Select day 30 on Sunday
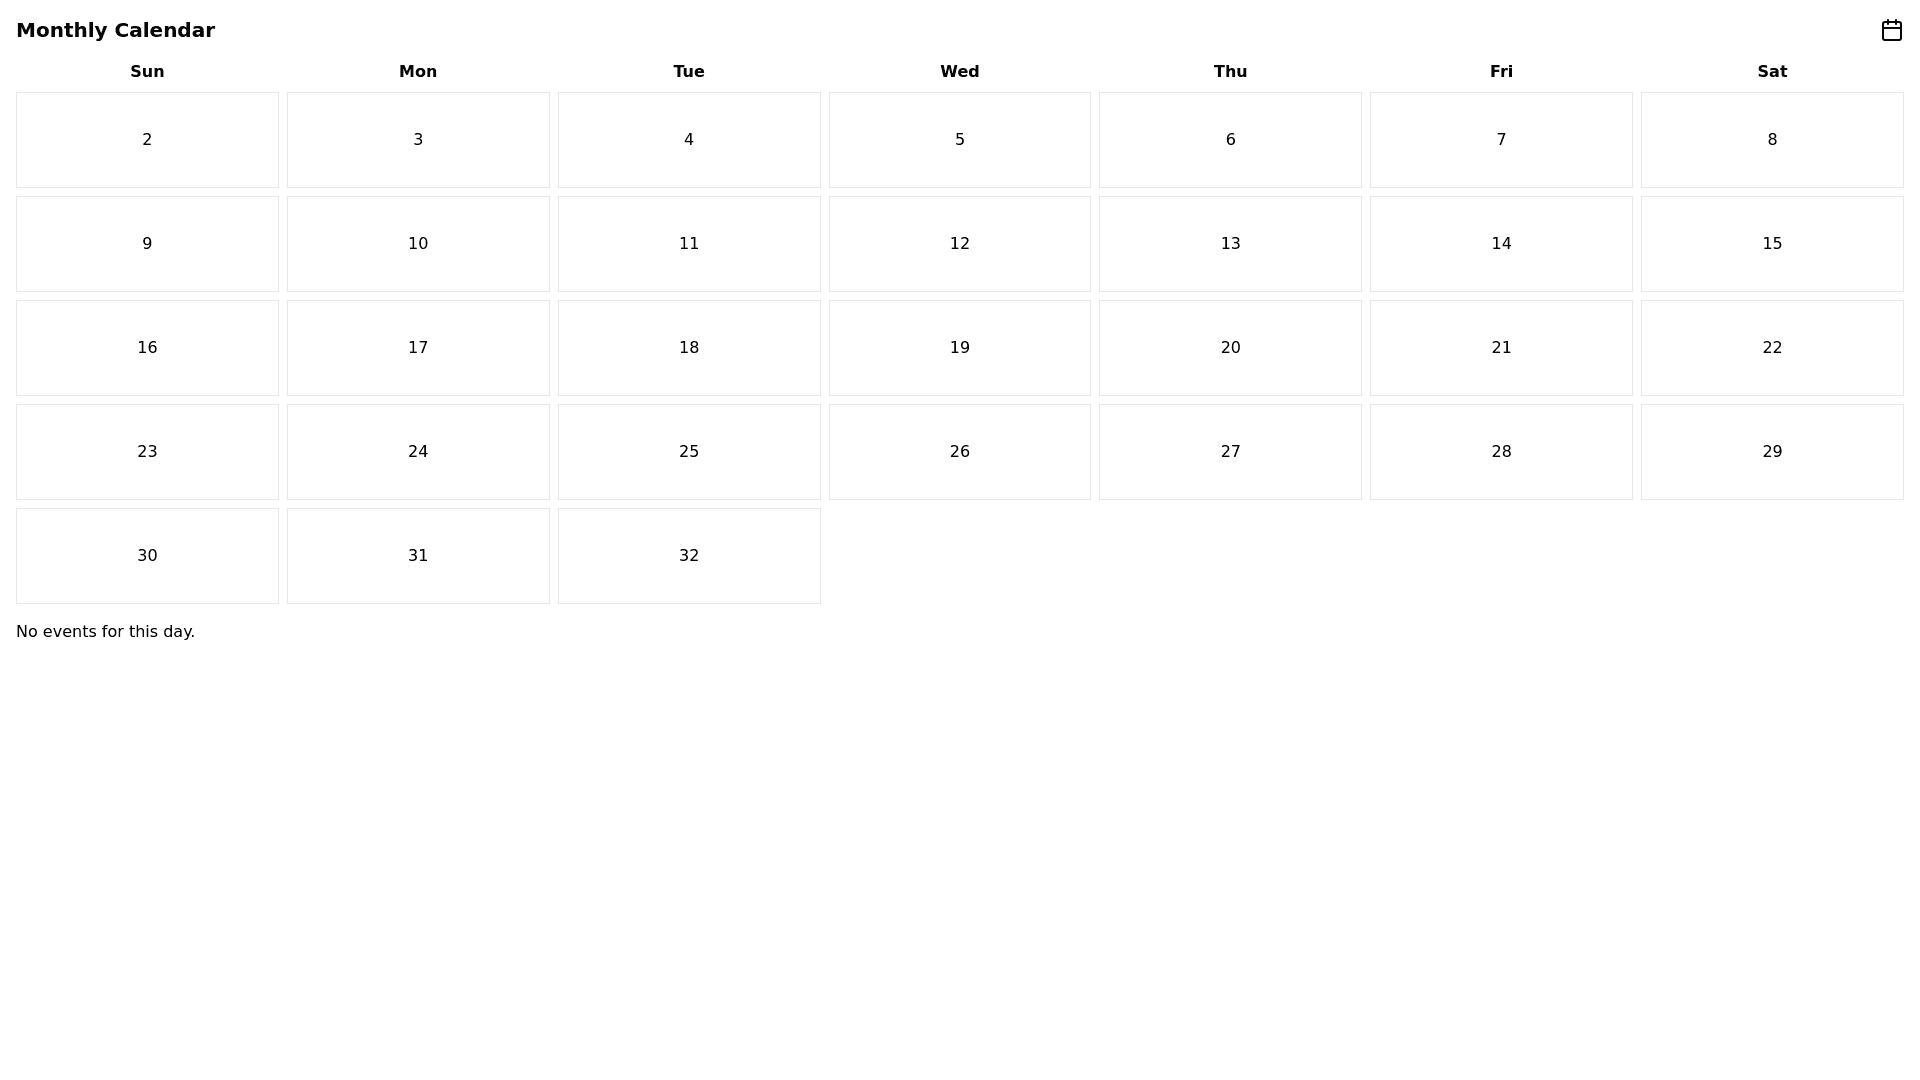 click(147, 556)
